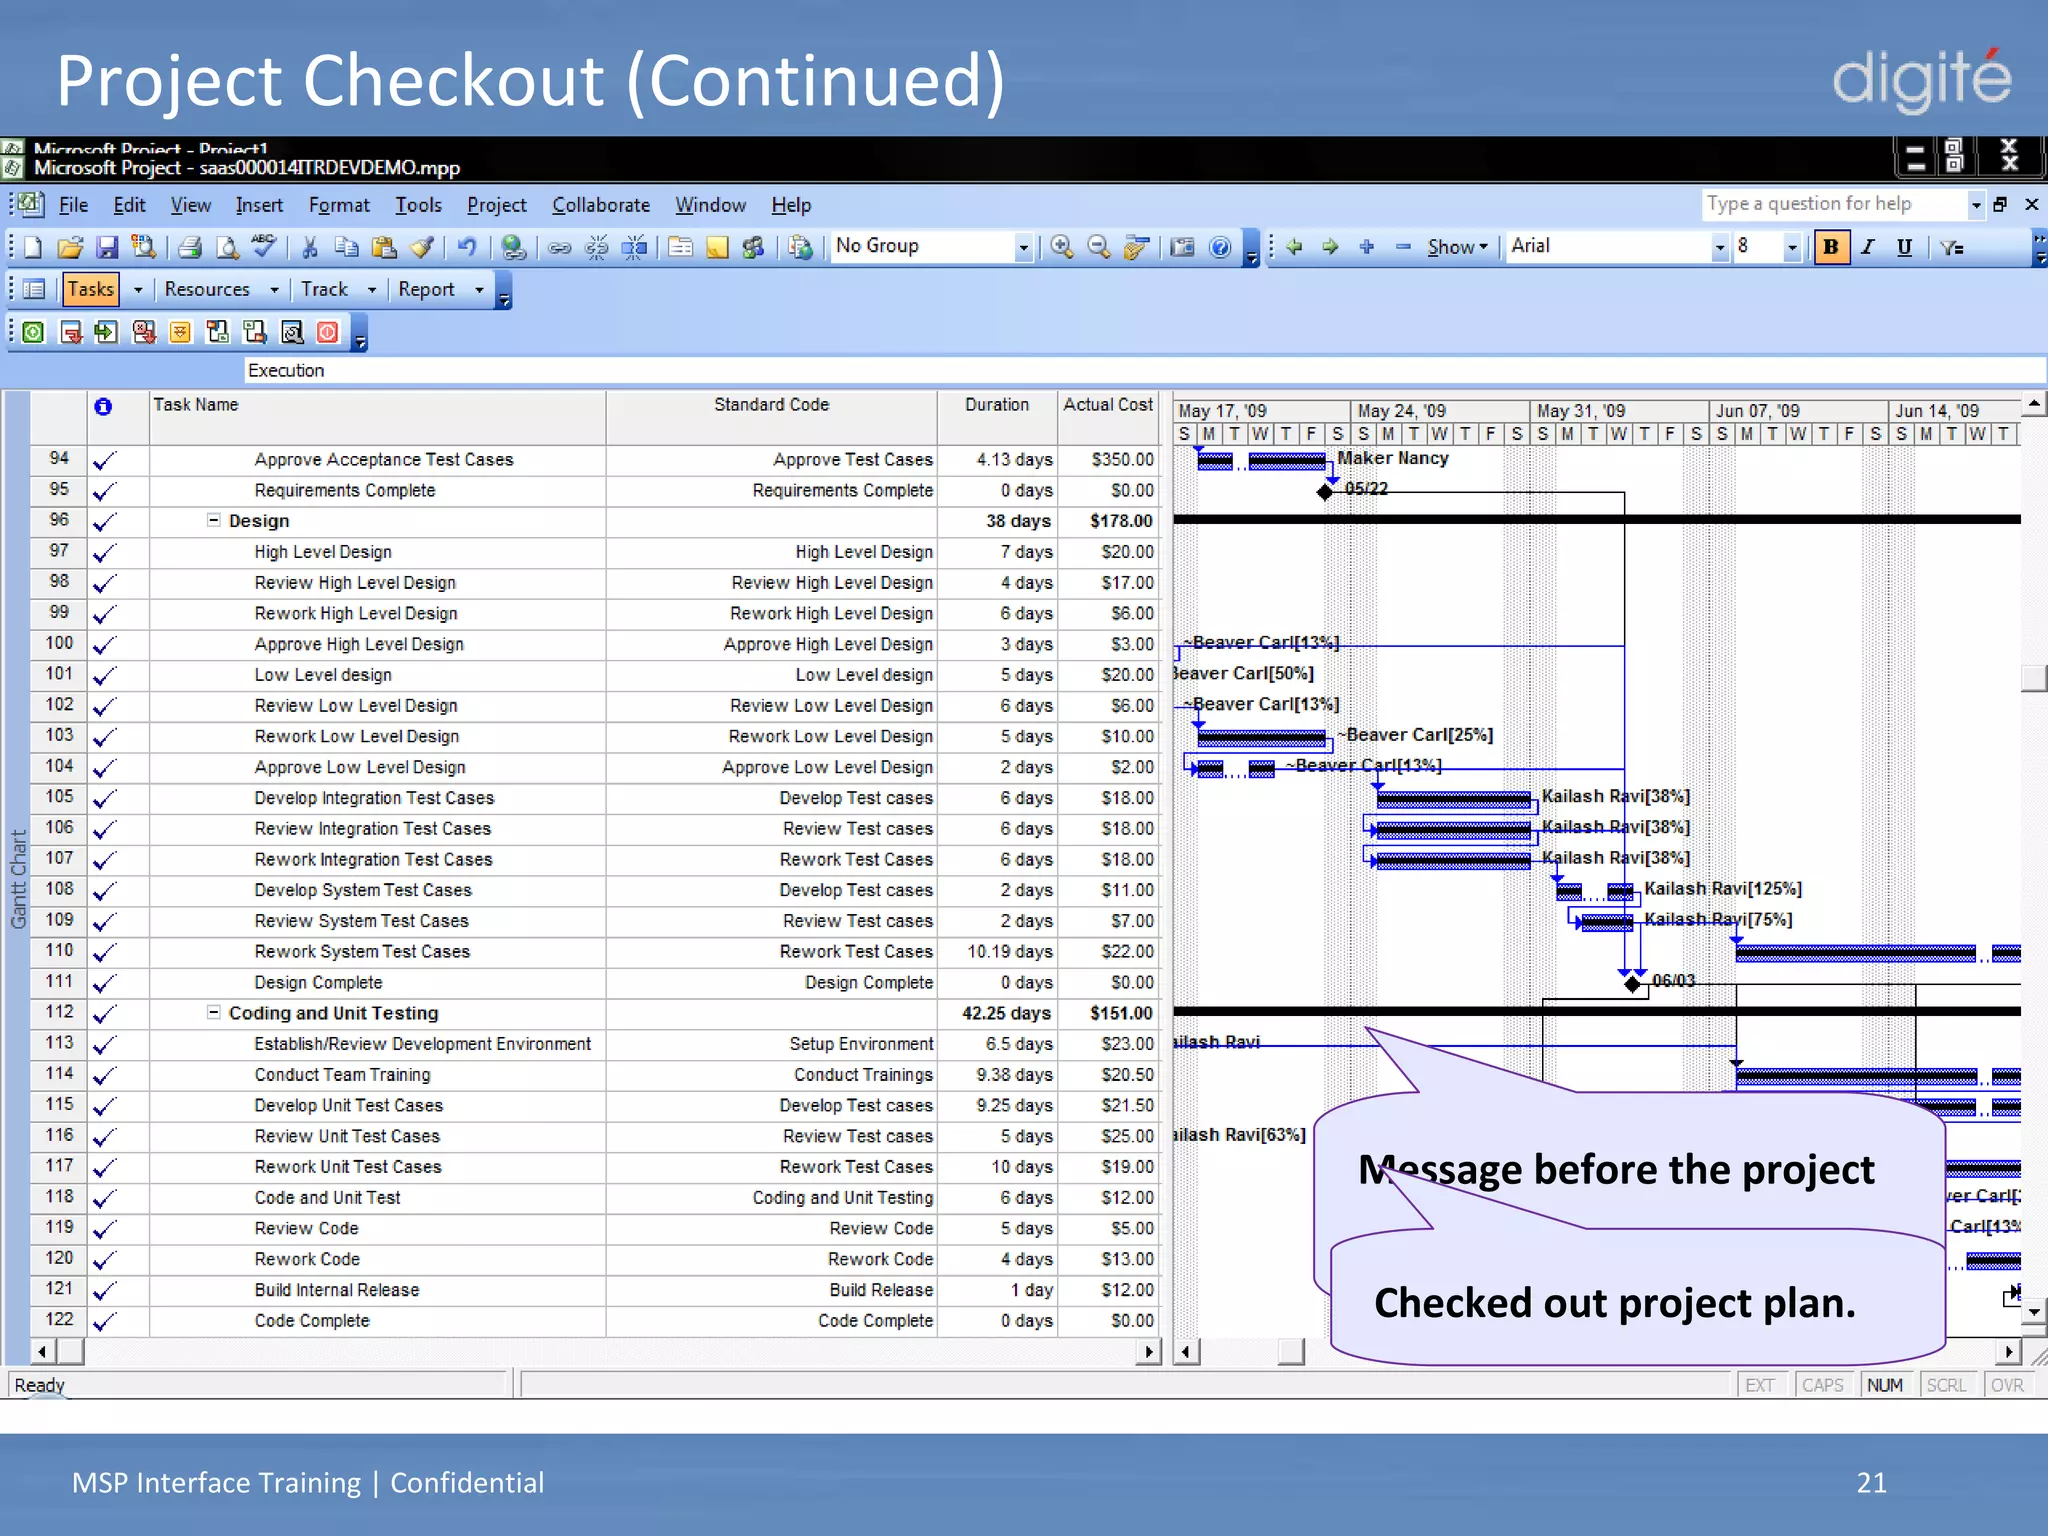Image resolution: width=2048 pixels, height=1536 pixels.
Task: Click the Indent green right arrow
Action: pyautogui.click(x=1330, y=247)
